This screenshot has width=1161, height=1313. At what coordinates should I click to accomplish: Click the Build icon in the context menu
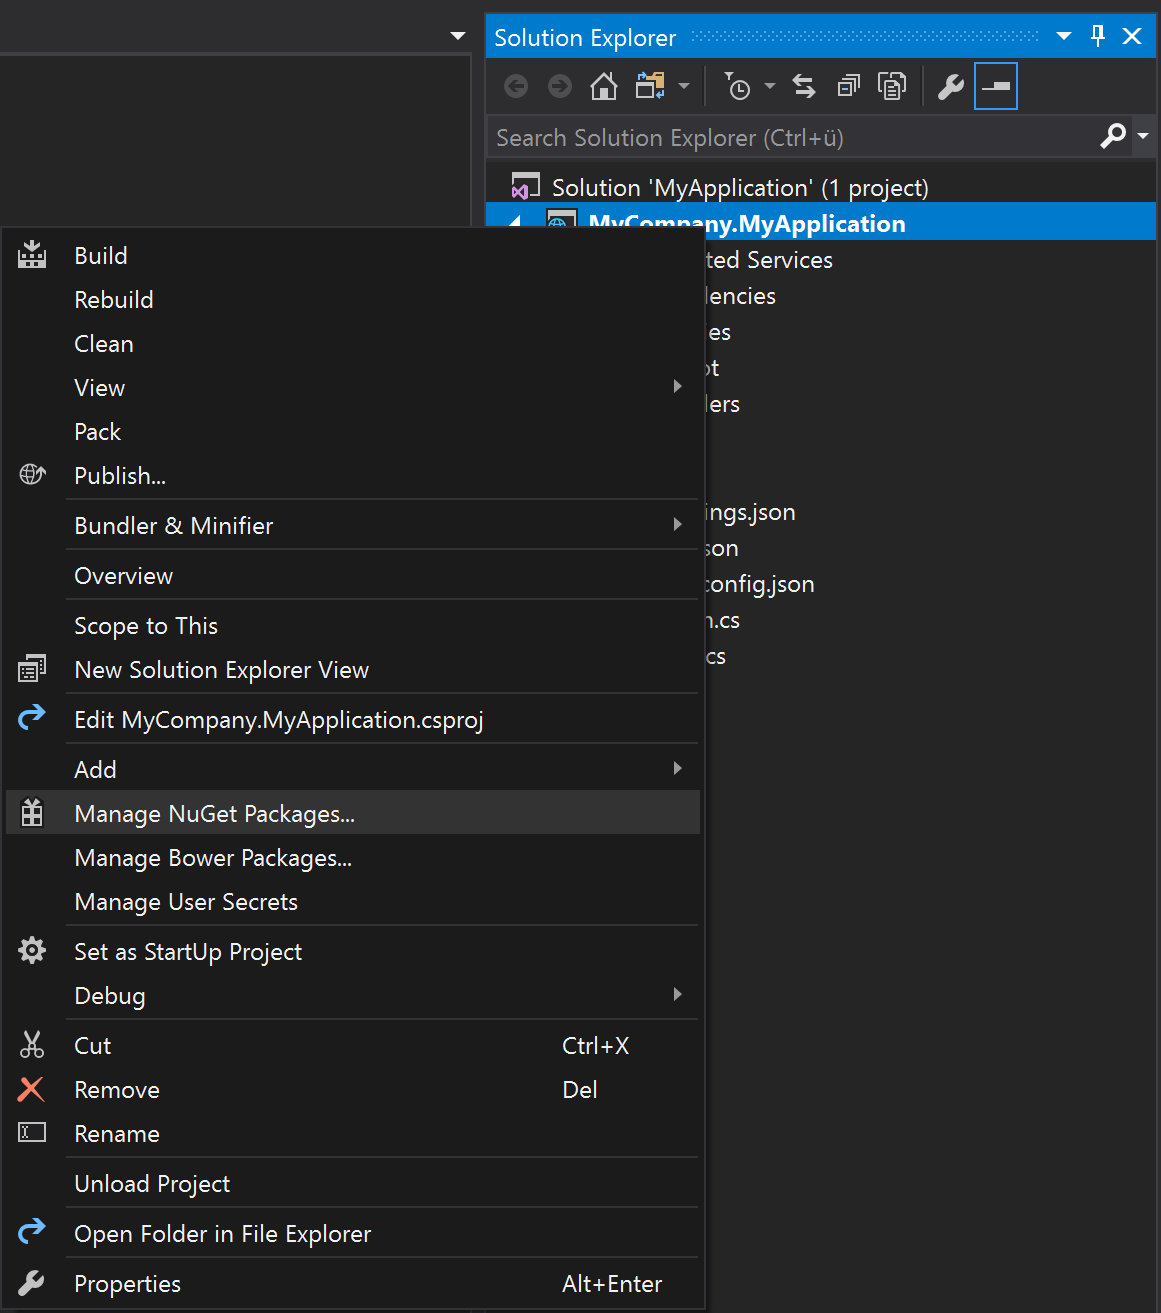(x=32, y=255)
